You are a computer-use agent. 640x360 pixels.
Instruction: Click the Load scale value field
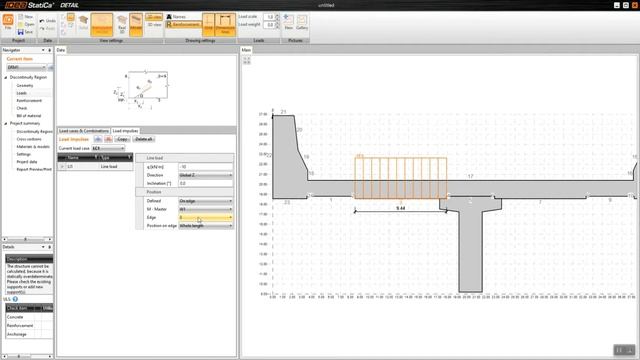[x=269, y=17]
